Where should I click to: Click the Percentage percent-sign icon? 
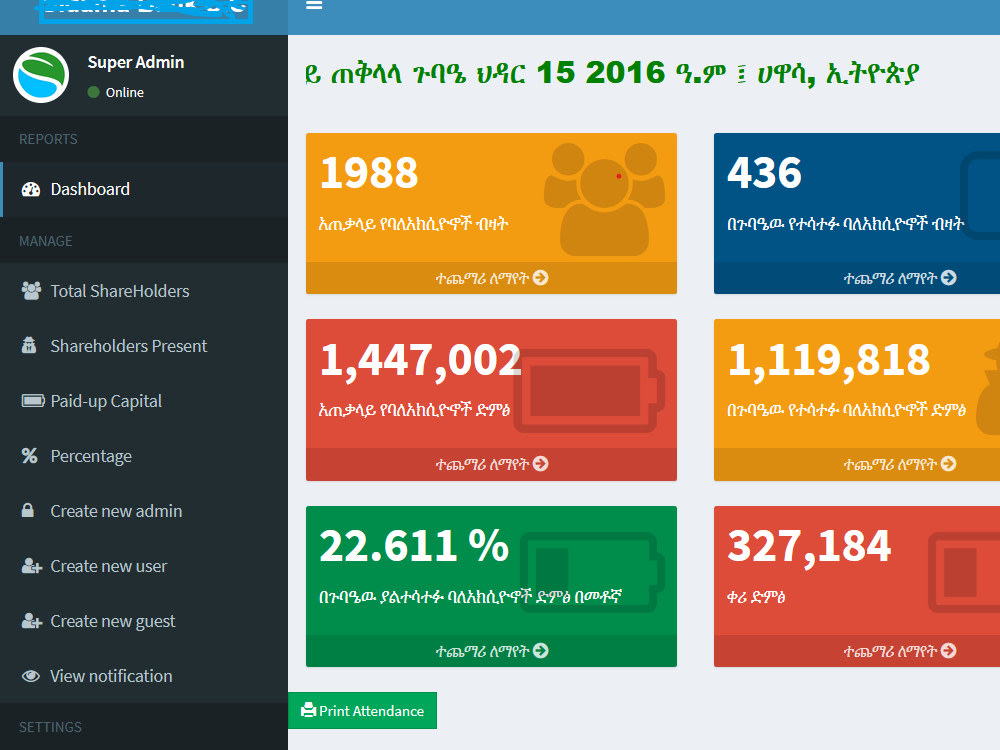coord(29,456)
